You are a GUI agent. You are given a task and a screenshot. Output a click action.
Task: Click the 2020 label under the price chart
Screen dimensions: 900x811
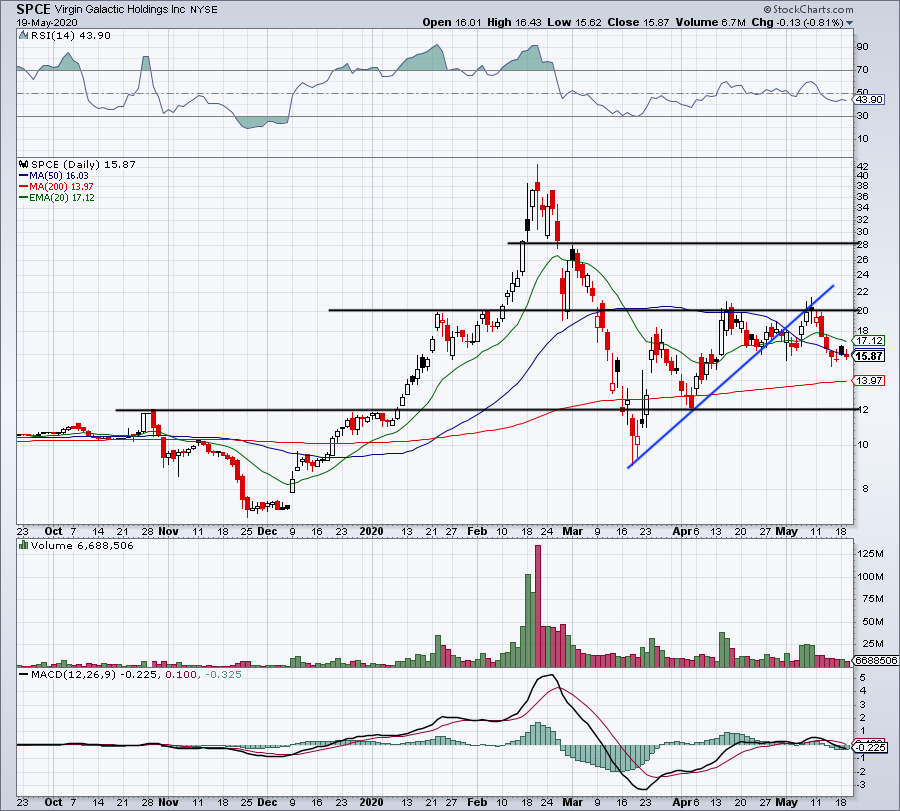371,531
